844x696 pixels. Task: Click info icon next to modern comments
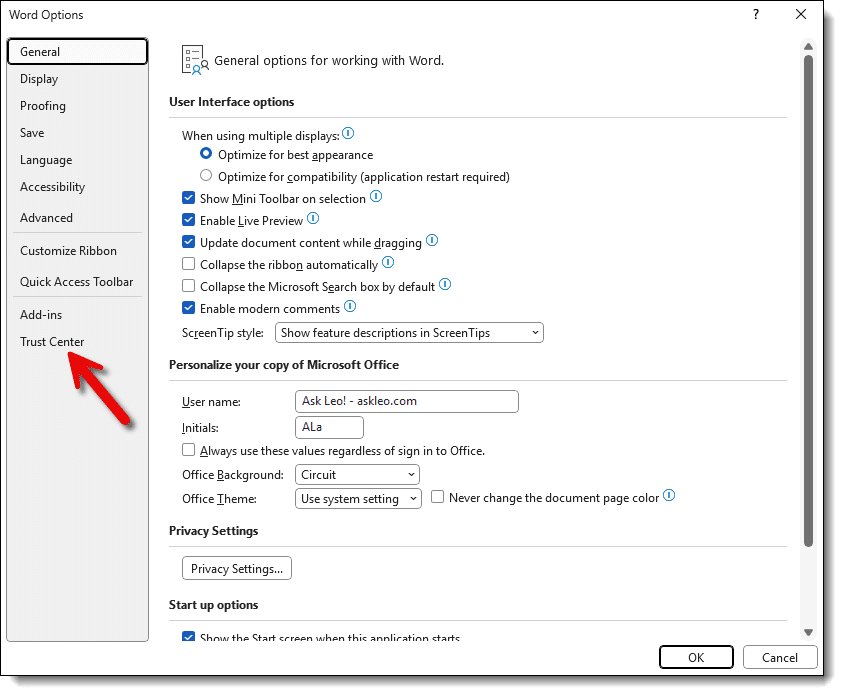350,307
